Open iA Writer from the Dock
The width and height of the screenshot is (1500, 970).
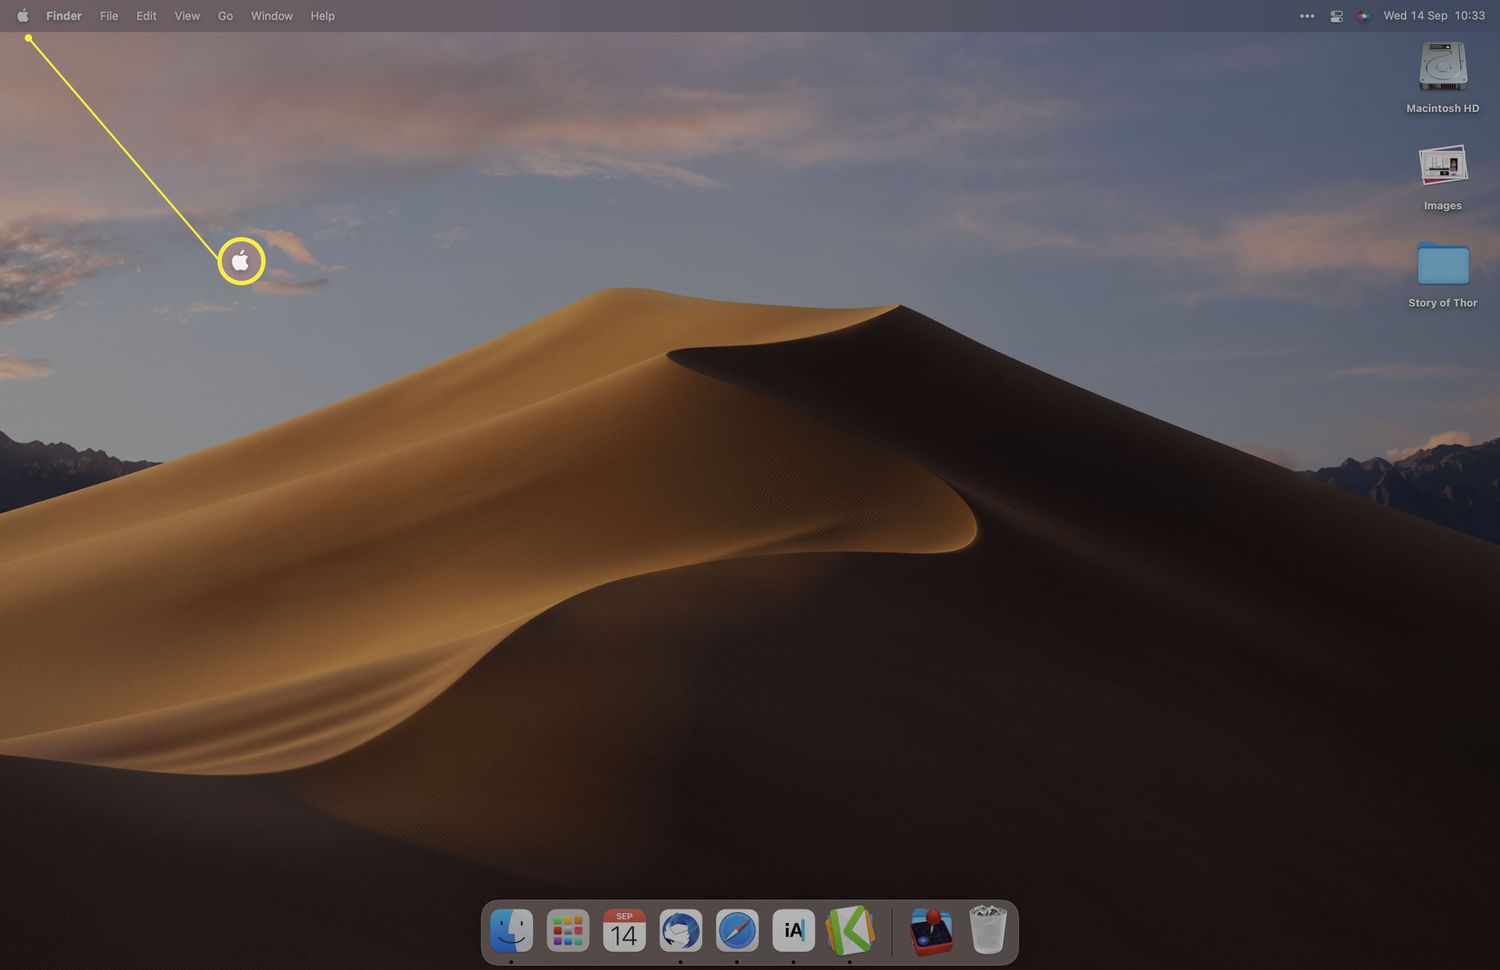tap(794, 931)
